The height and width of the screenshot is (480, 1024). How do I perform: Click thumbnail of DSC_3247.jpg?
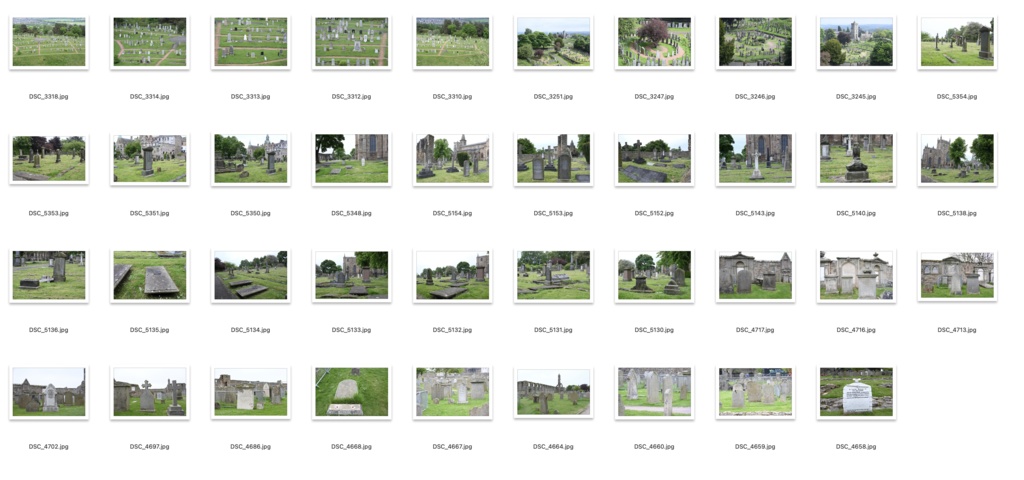point(654,42)
